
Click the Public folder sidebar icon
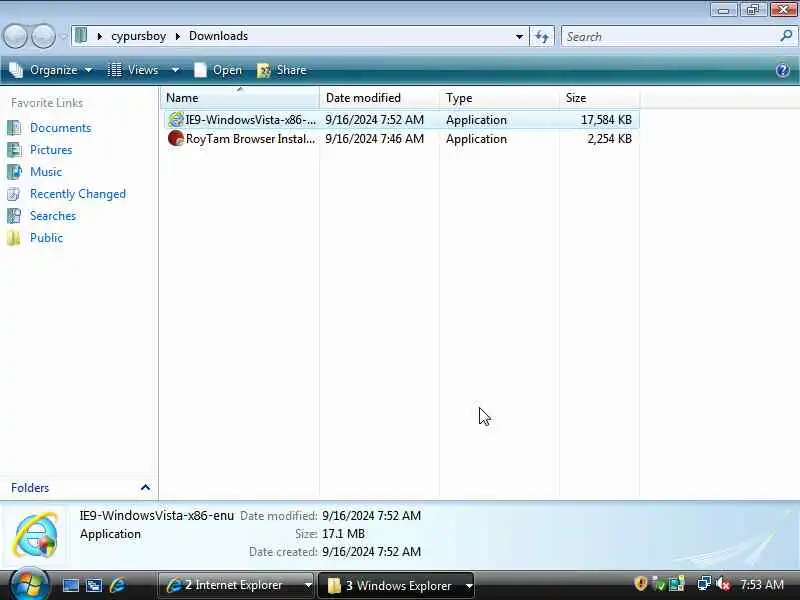pyautogui.click(x=14, y=238)
